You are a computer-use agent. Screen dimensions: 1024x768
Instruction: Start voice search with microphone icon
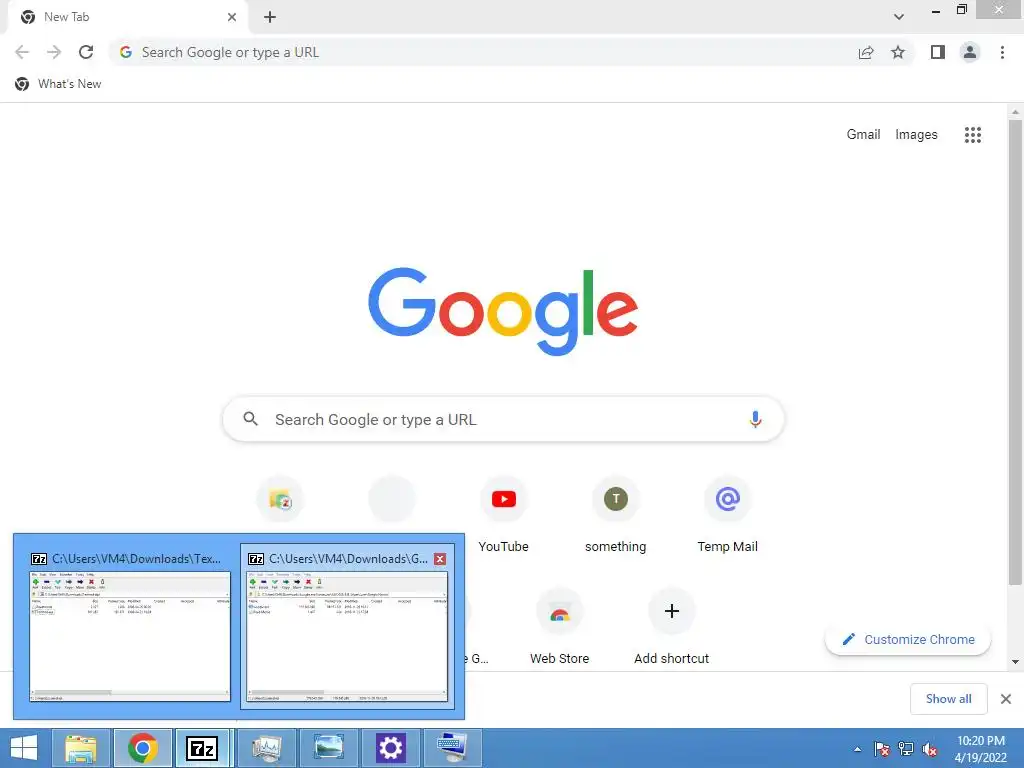tap(755, 419)
